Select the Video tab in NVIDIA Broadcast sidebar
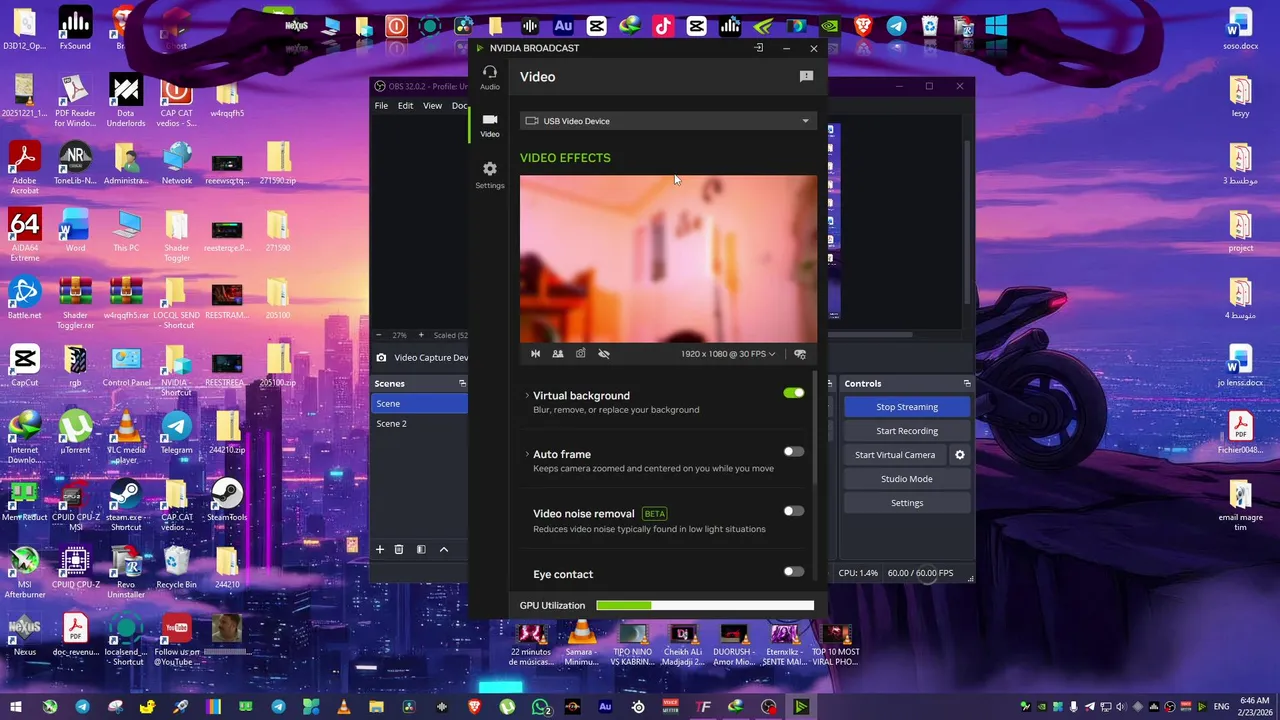This screenshot has height=720, width=1280. (x=489, y=125)
